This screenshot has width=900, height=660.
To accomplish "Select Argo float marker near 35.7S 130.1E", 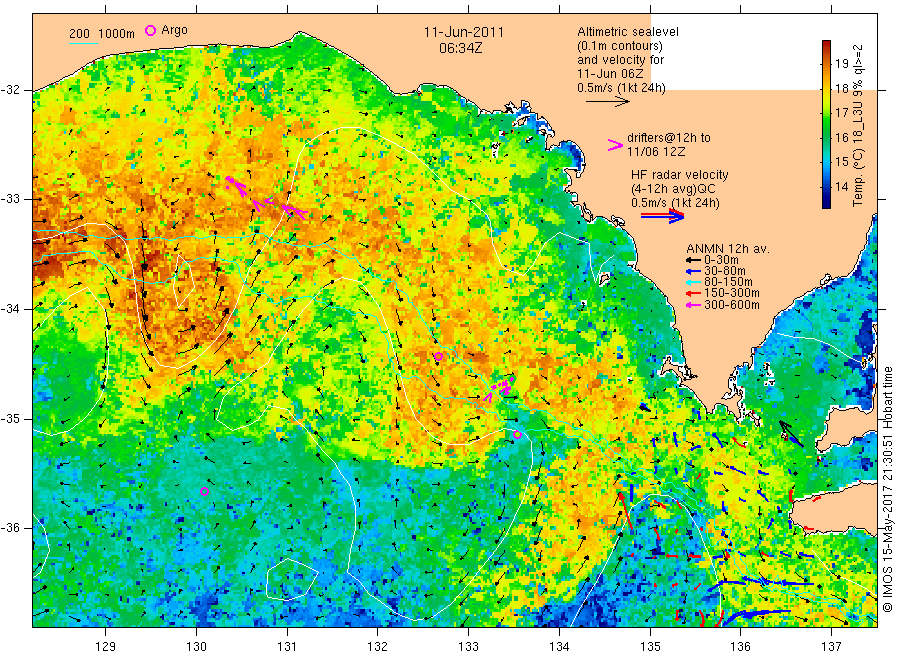I will (x=204, y=491).
